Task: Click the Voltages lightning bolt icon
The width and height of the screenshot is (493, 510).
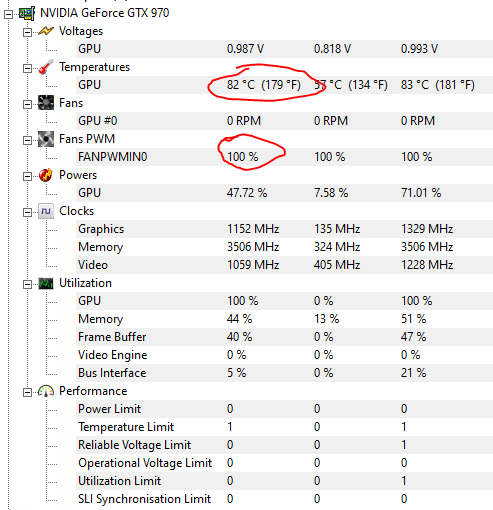Action: [46, 31]
